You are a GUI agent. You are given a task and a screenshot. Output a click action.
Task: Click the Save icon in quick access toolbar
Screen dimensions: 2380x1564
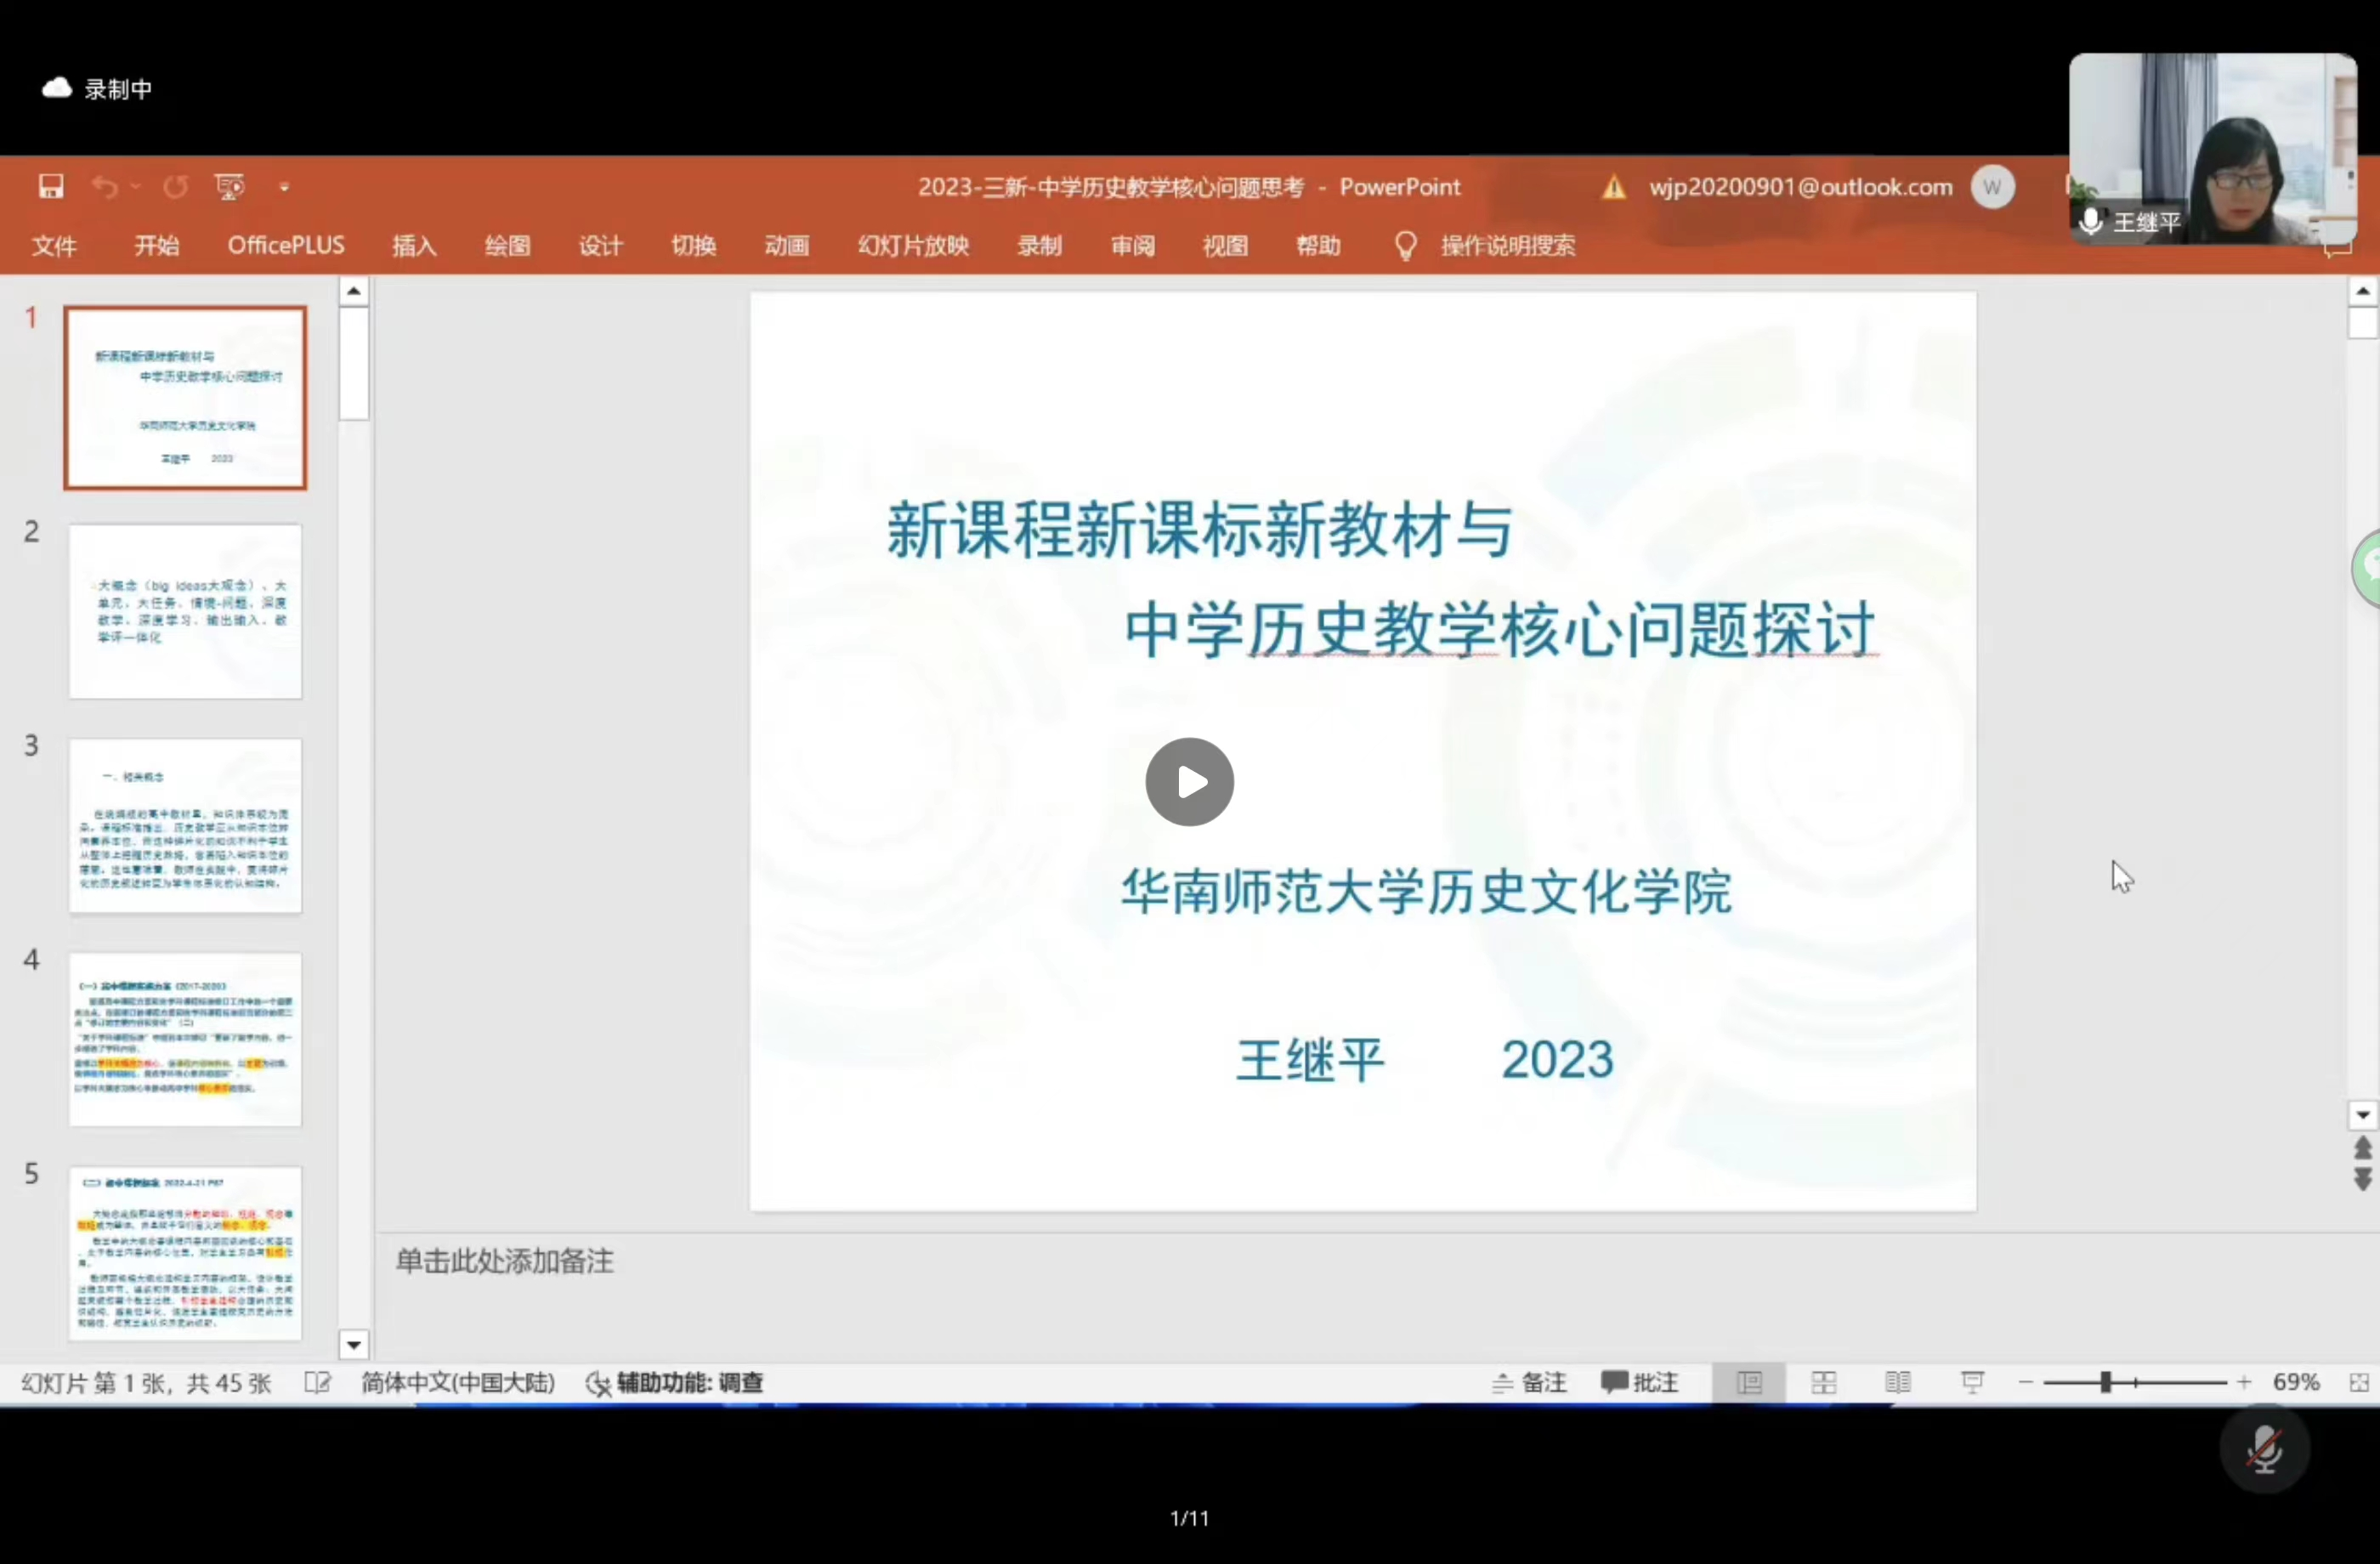coord(51,187)
